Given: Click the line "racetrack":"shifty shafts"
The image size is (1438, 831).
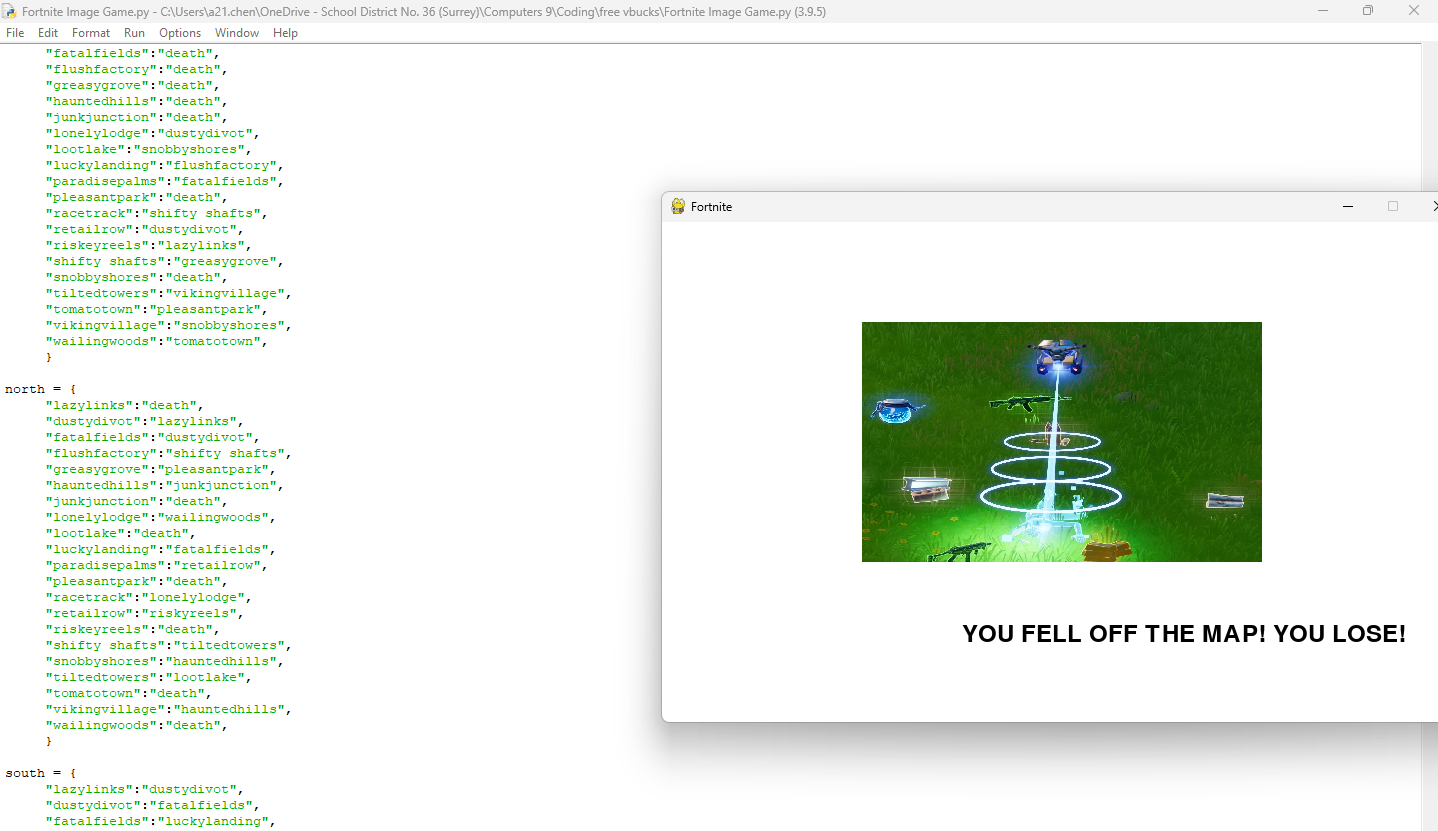Looking at the screenshot, I should (156, 213).
